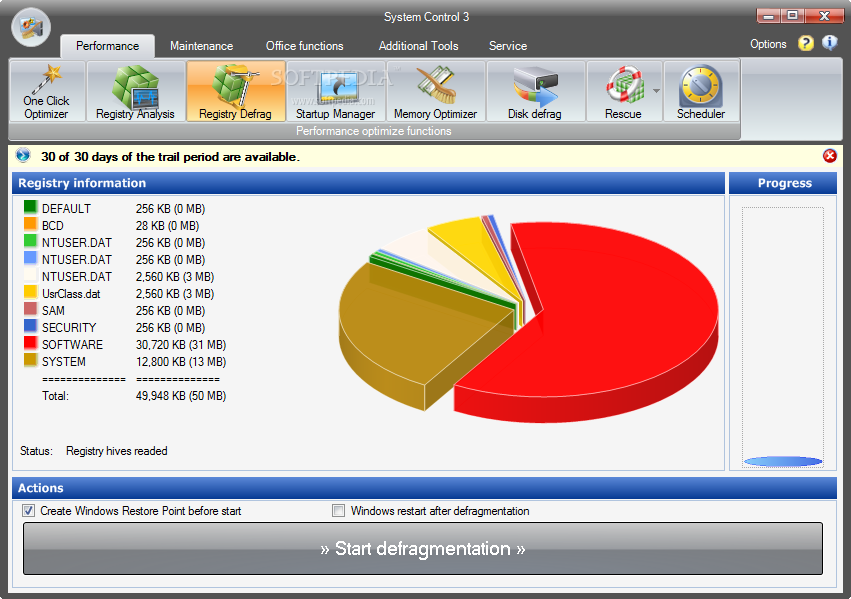This screenshot has height=599, width=851.
Task: Expand the Rescue dropdown arrow
Action: (x=656, y=91)
